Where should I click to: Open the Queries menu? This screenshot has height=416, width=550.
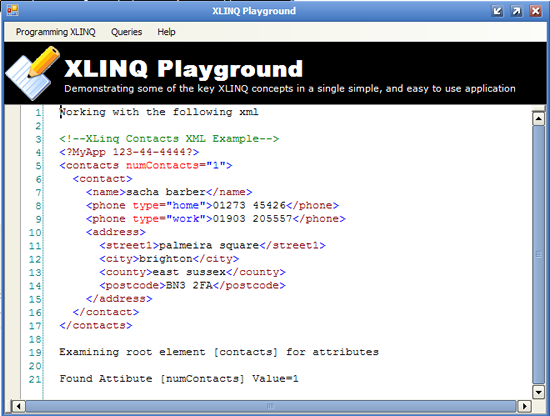click(x=126, y=32)
